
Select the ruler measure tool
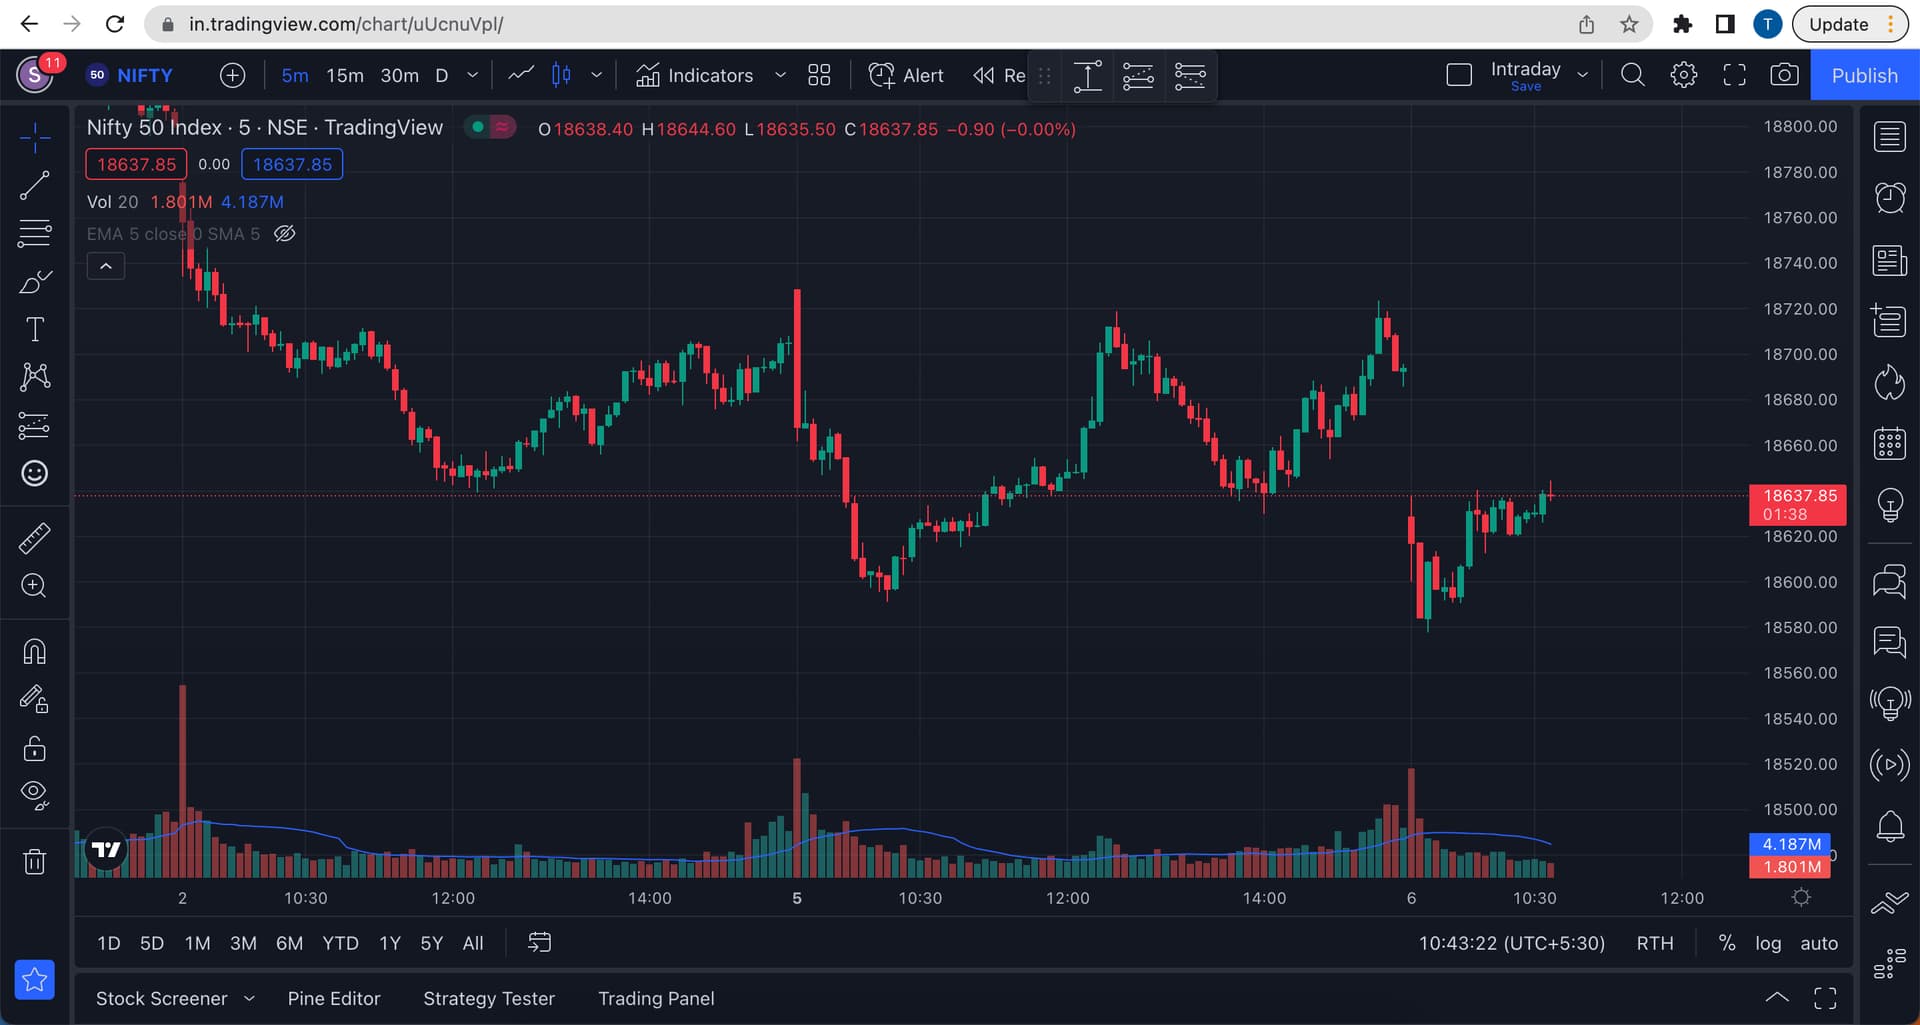point(35,538)
